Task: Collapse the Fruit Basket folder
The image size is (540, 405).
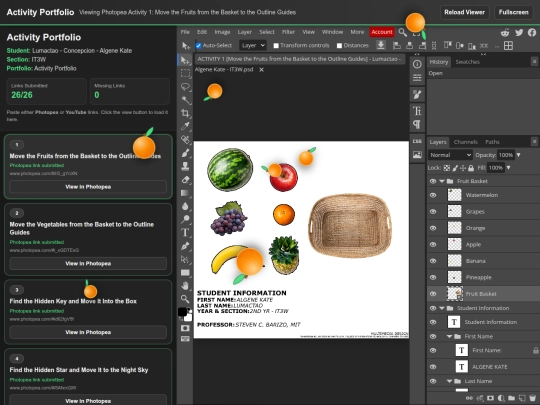Action: tap(442, 181)
